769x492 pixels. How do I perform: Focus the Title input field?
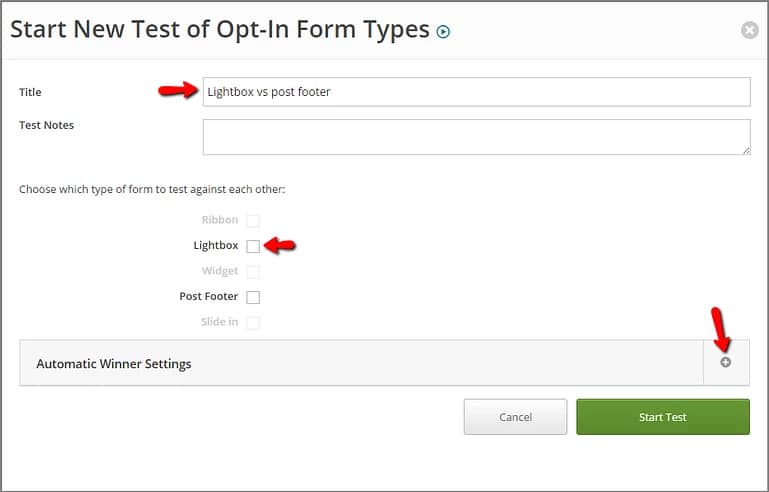[477, 92]
